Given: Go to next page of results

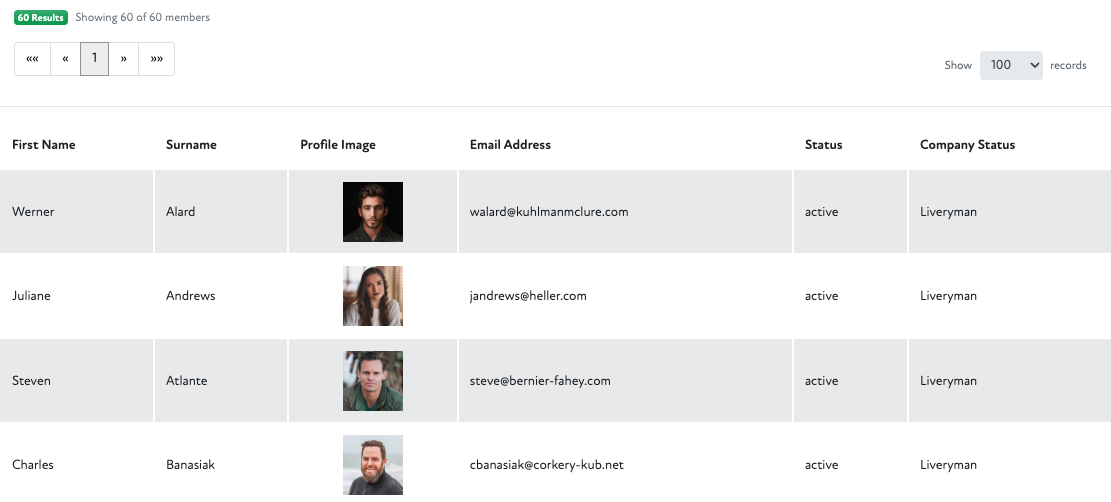Looking at the screenshot, I should pos(123,59).
